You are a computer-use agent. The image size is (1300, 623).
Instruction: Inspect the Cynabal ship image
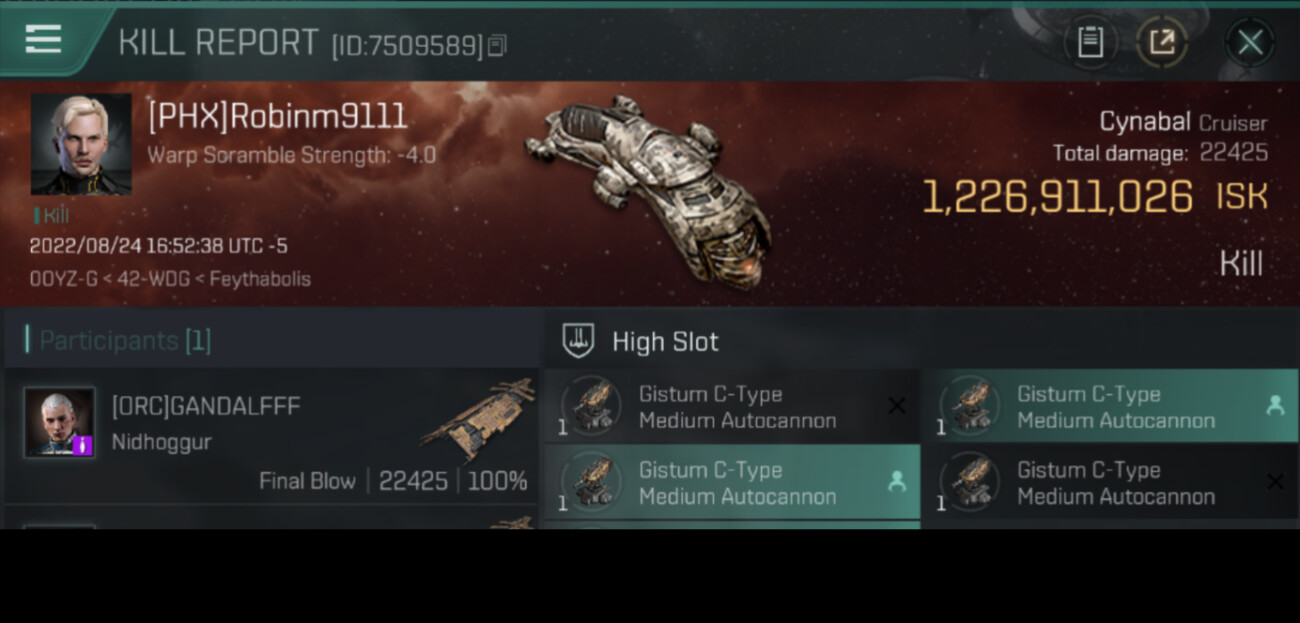click(649, 190)
